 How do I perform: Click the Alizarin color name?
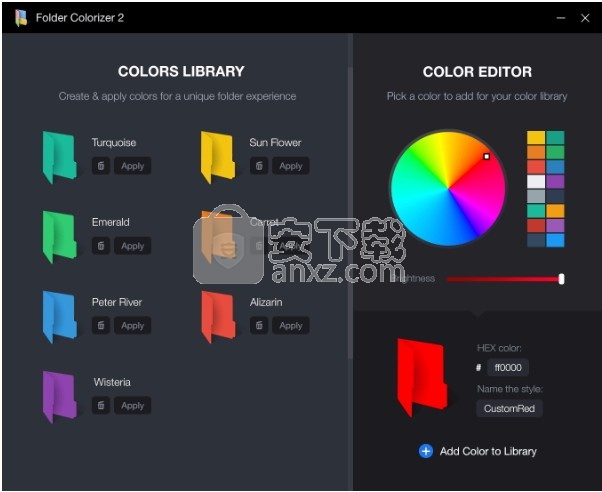pyautogui.click(x=266, y=302)
